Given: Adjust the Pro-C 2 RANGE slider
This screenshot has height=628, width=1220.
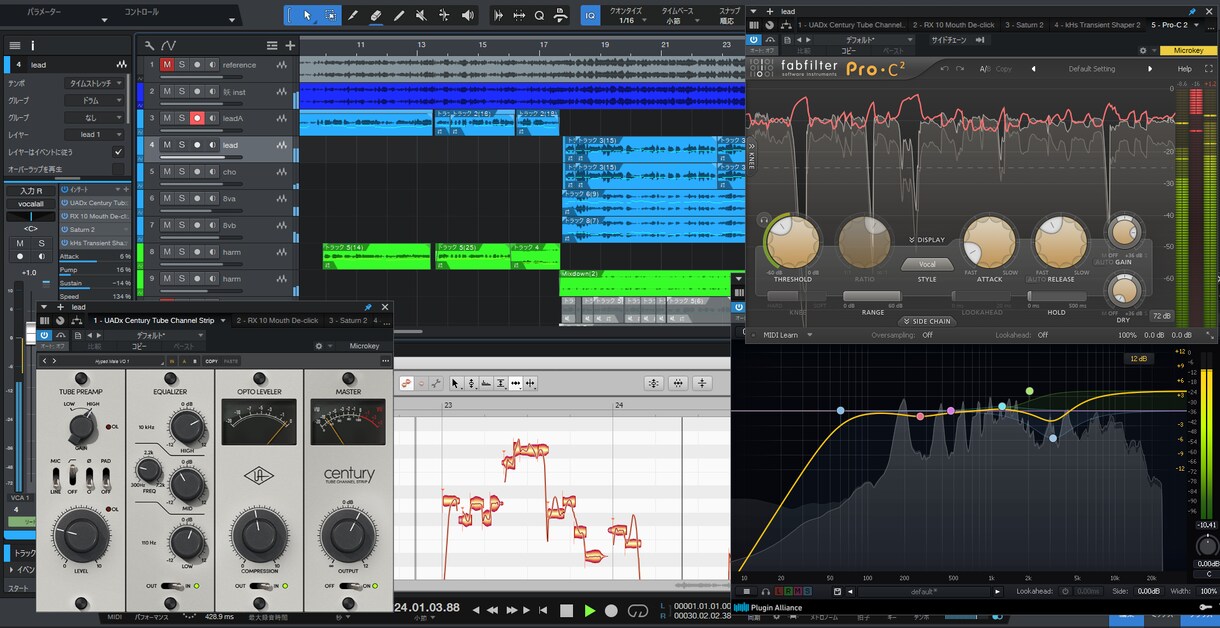Looking at the screenshot, I should coord(873,297).
